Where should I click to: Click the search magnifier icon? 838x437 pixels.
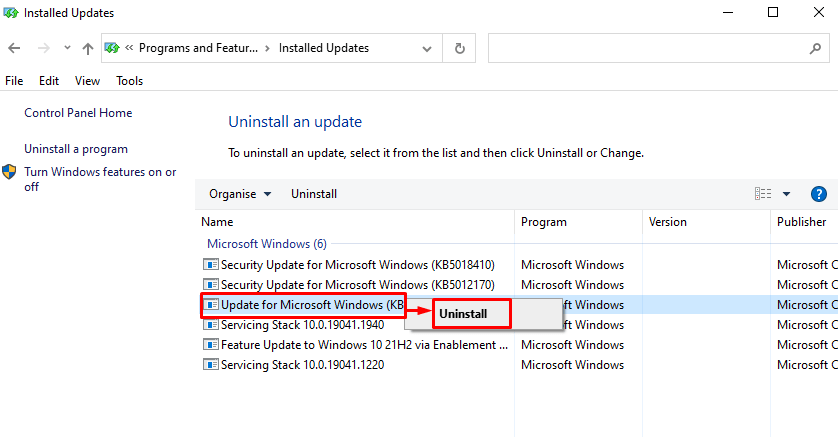point(815,49)
